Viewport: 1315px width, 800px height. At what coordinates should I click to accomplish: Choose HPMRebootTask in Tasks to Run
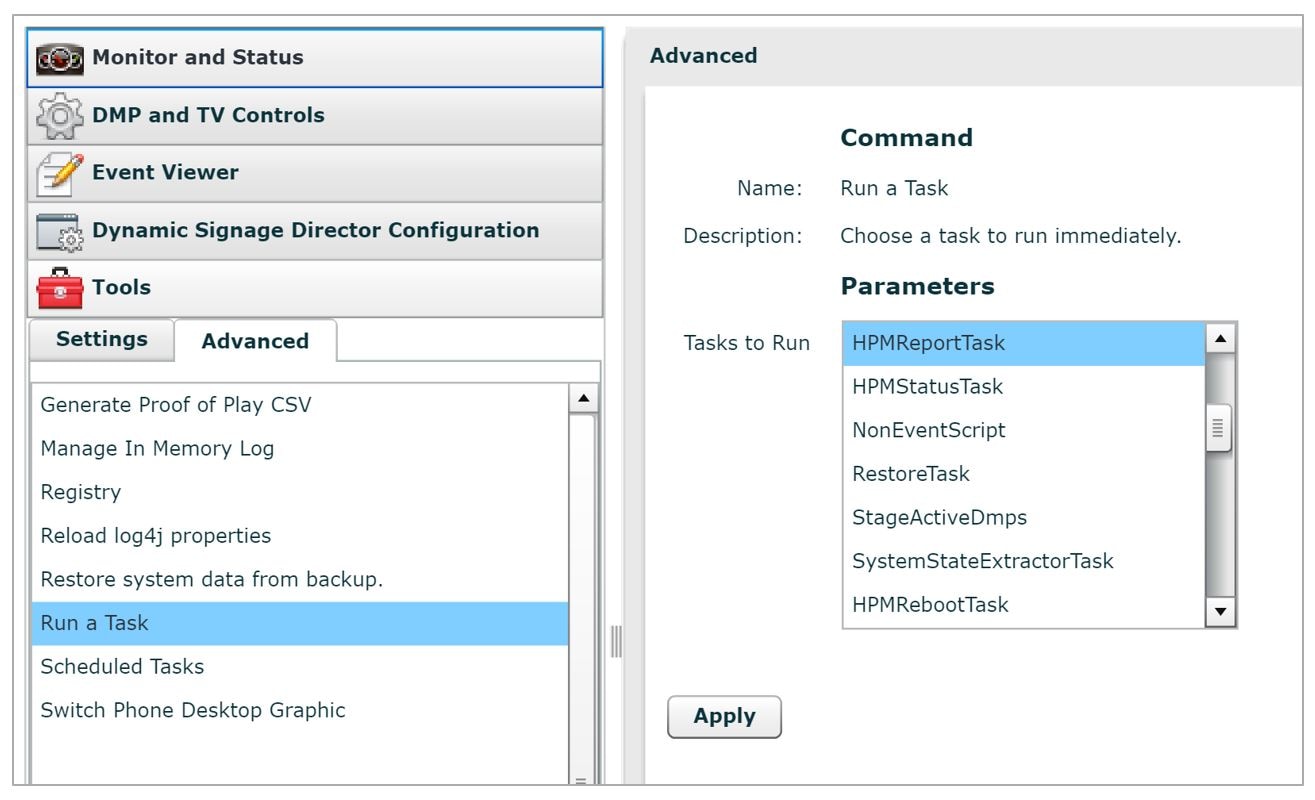[x=1024, y=604]
